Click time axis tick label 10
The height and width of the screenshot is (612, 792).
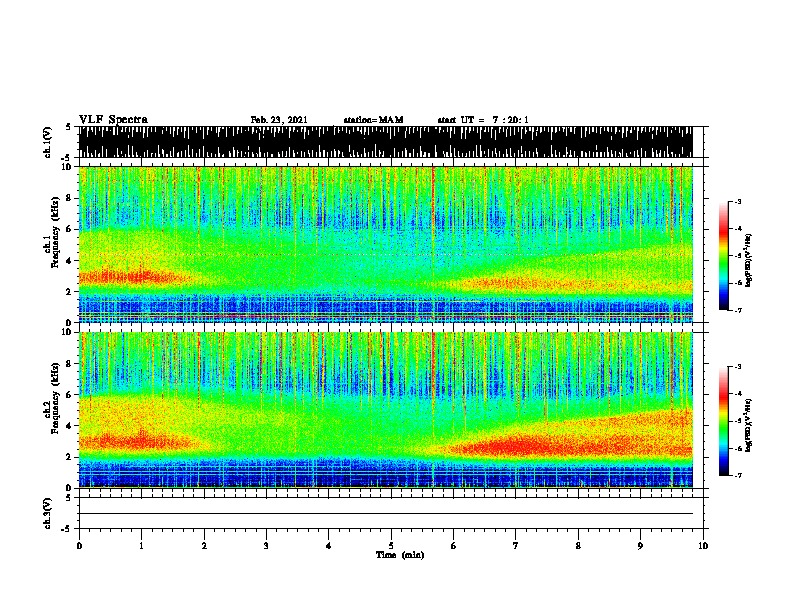[703, 546]
